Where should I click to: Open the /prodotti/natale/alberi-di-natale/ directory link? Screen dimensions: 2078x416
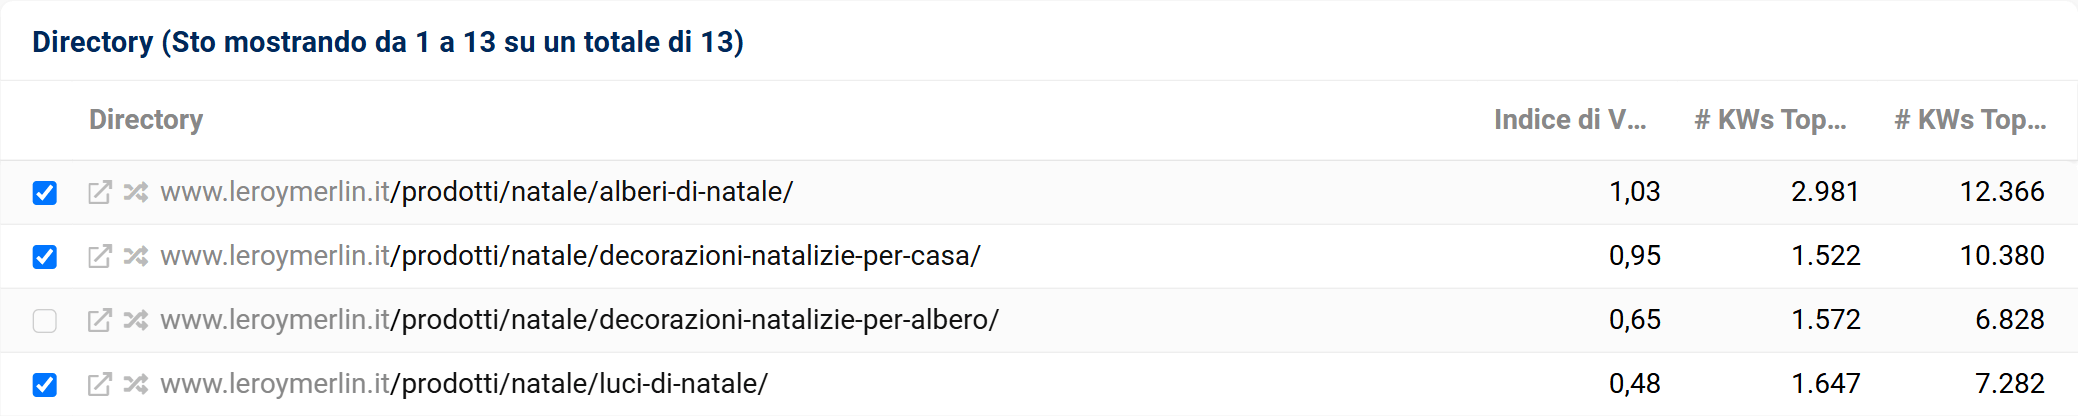coord(477,192)
